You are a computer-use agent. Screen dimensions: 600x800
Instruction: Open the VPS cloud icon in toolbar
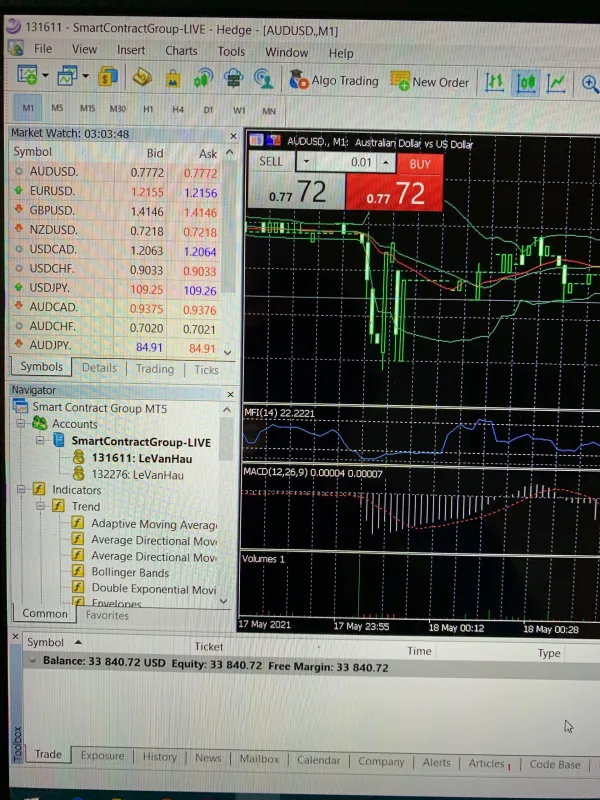233,78
